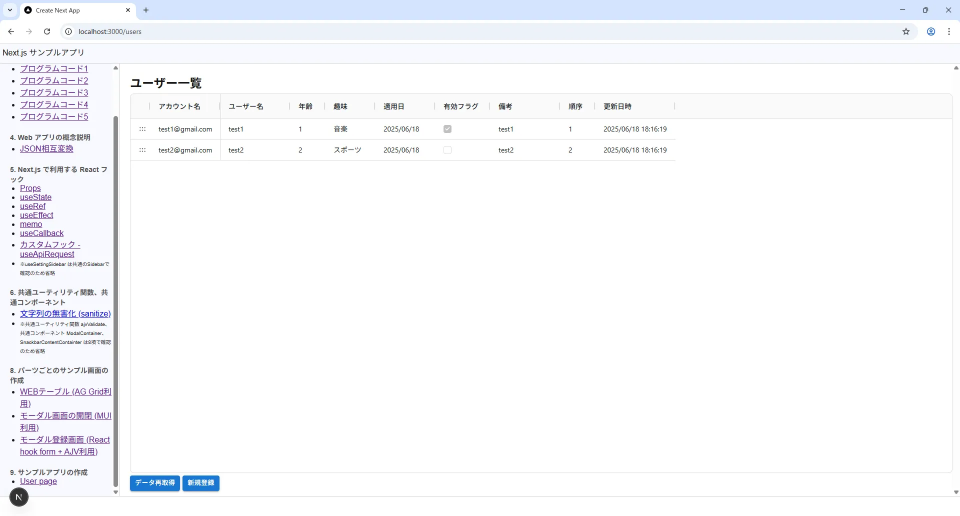Screen dimensions: 960x516
Task: Open the 文字列の無害化 (sanitize) link
Action: click(65, 313)
